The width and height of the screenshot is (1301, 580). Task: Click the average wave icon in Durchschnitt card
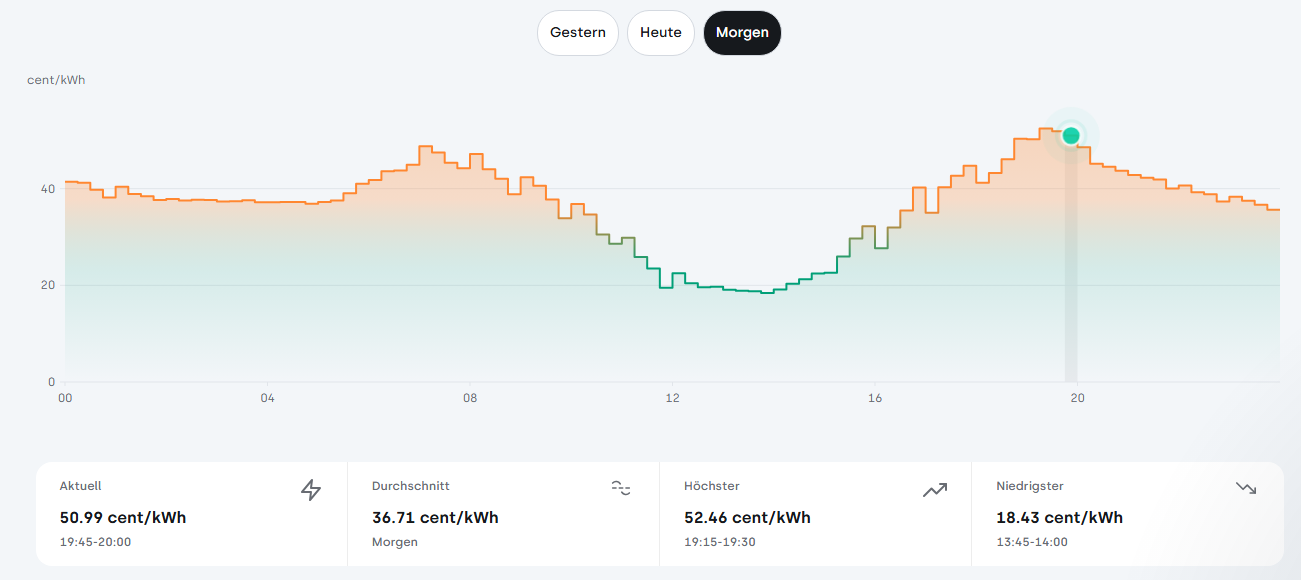coord(622,488)
